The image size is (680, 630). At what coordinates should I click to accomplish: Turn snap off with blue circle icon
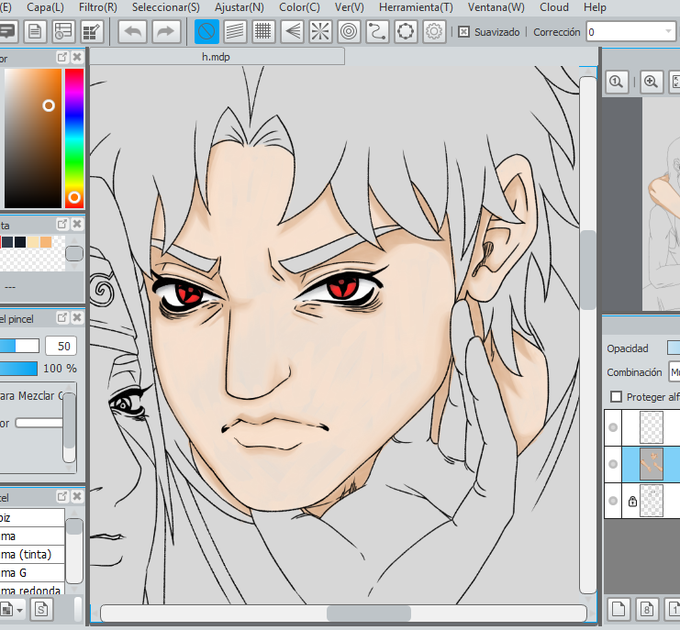click(x=206, y=31)
